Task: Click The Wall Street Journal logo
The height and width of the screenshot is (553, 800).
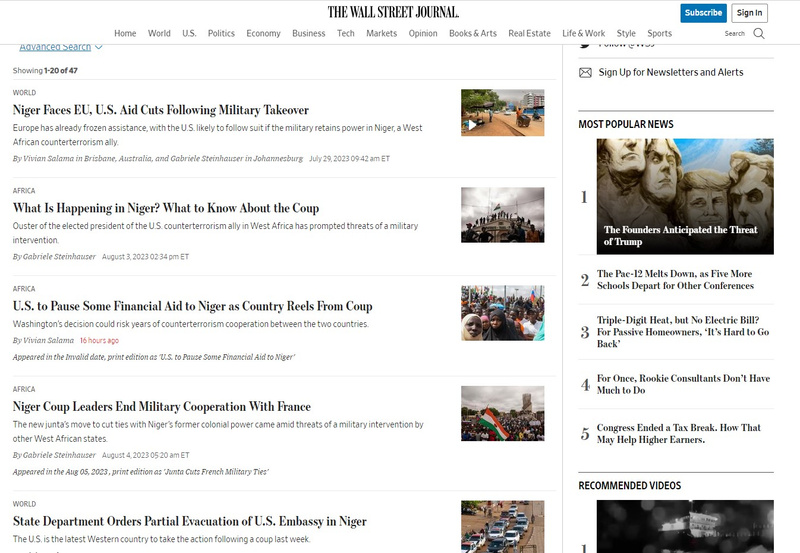Action: pos(393,12)
